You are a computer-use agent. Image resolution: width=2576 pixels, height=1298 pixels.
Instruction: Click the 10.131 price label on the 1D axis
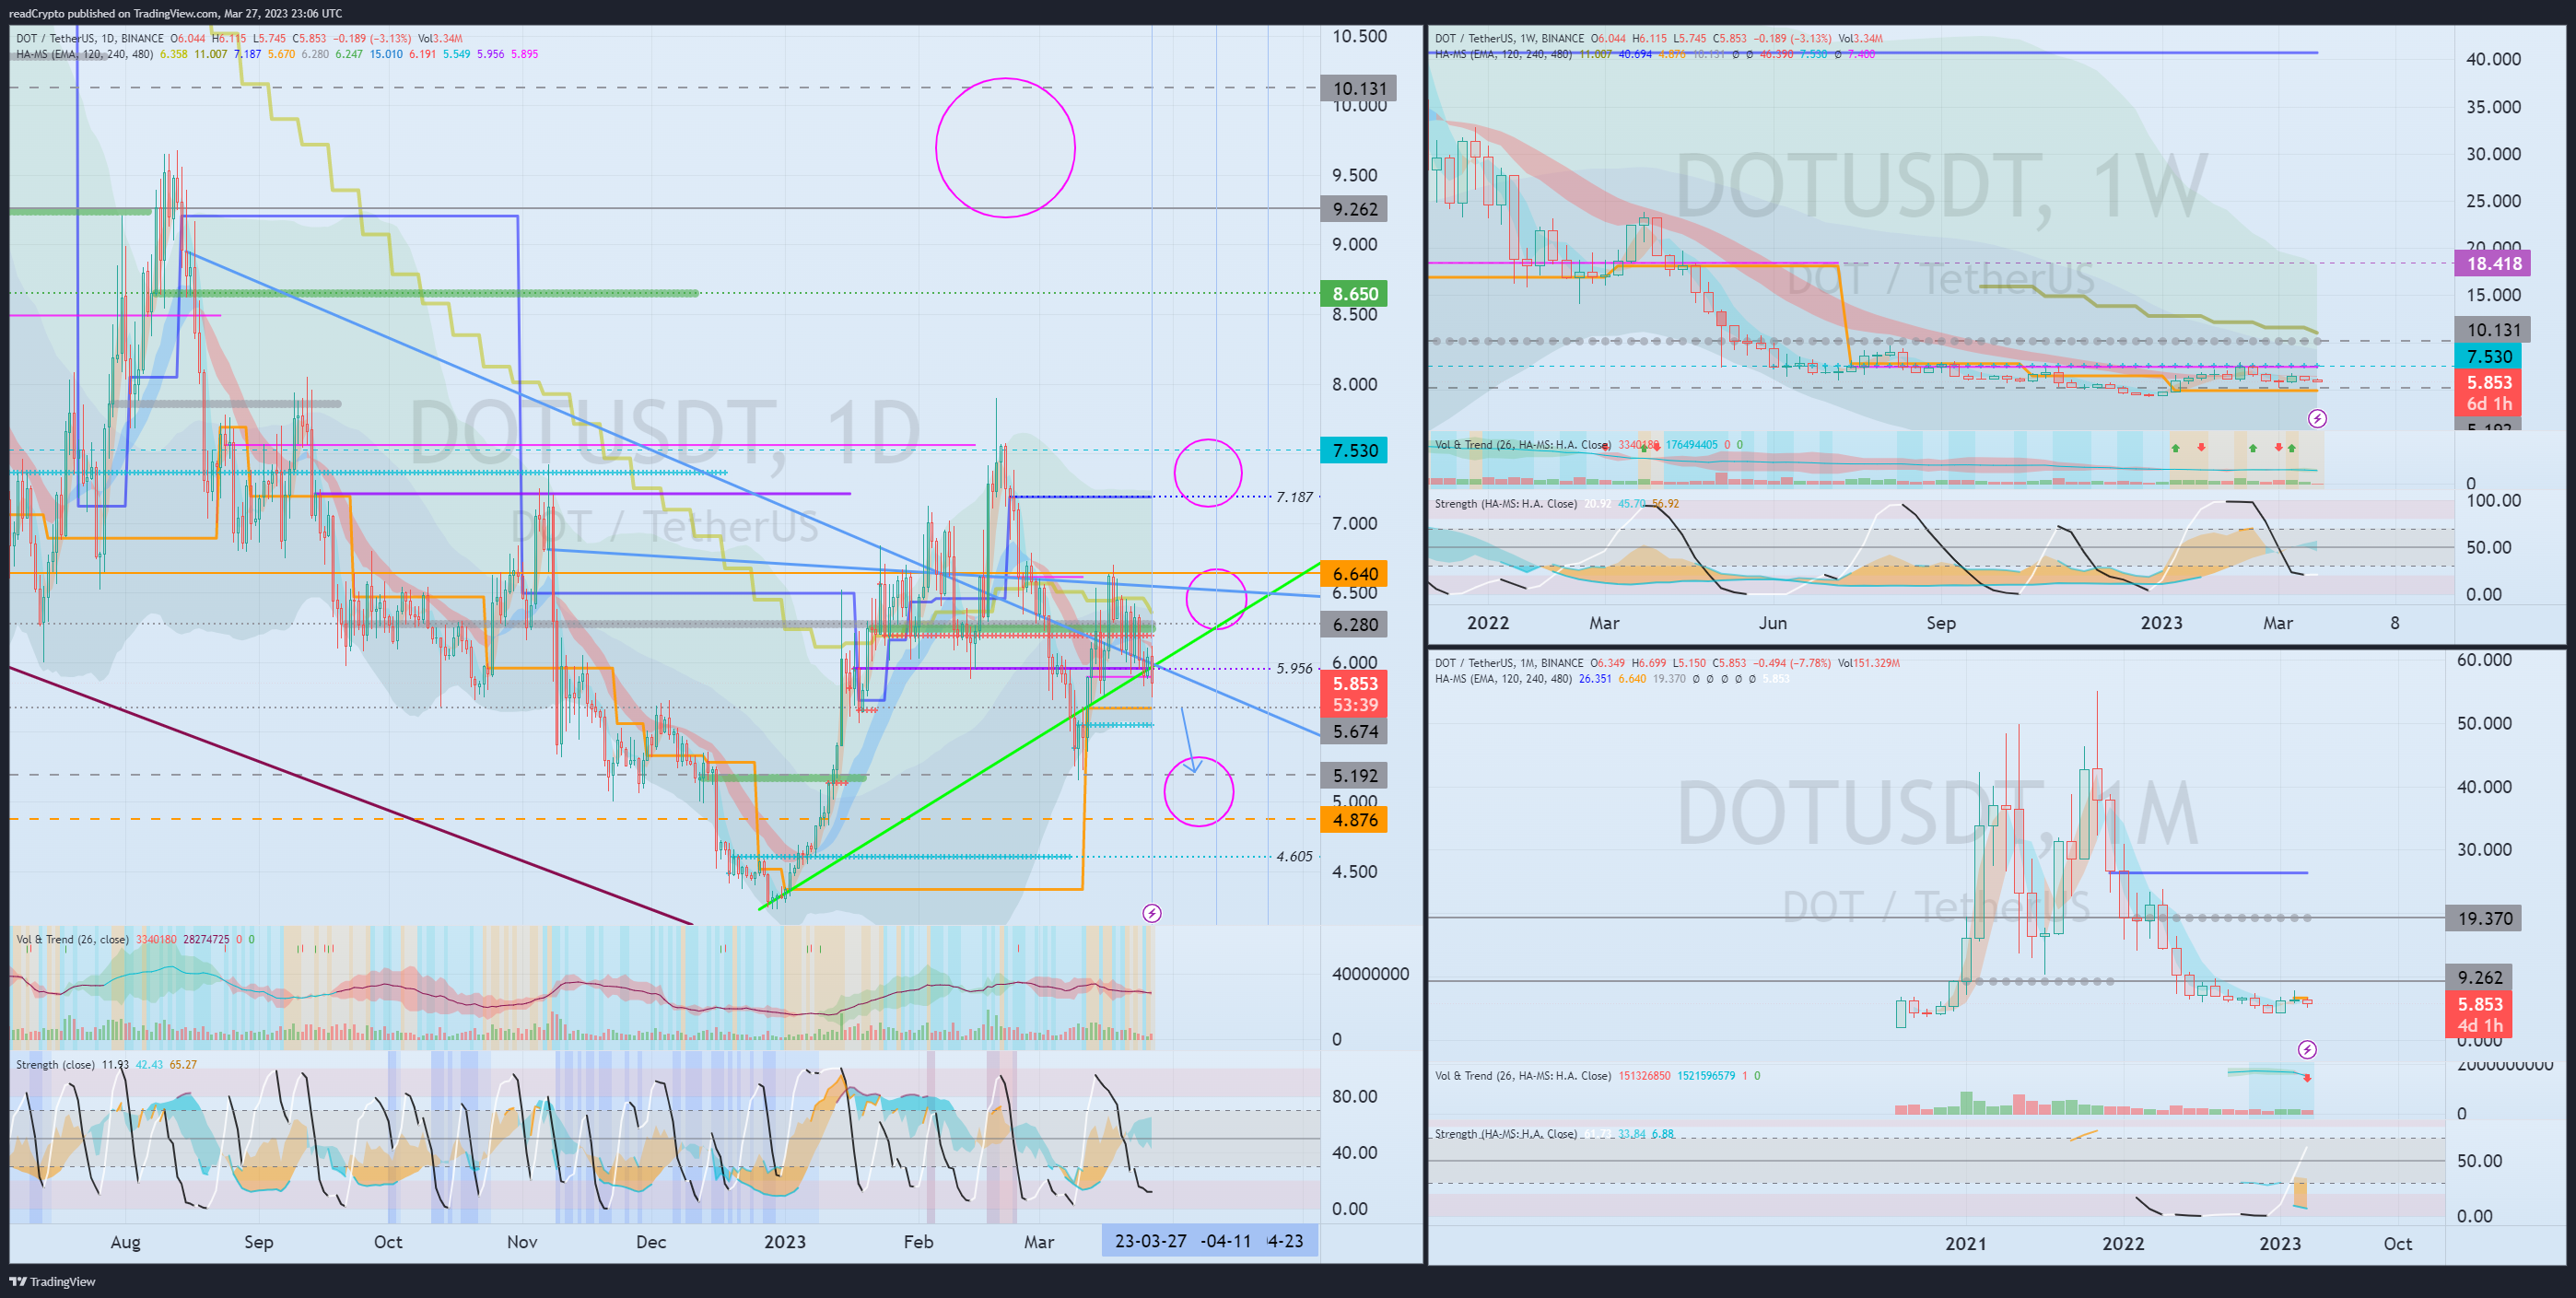[1358, 88]
